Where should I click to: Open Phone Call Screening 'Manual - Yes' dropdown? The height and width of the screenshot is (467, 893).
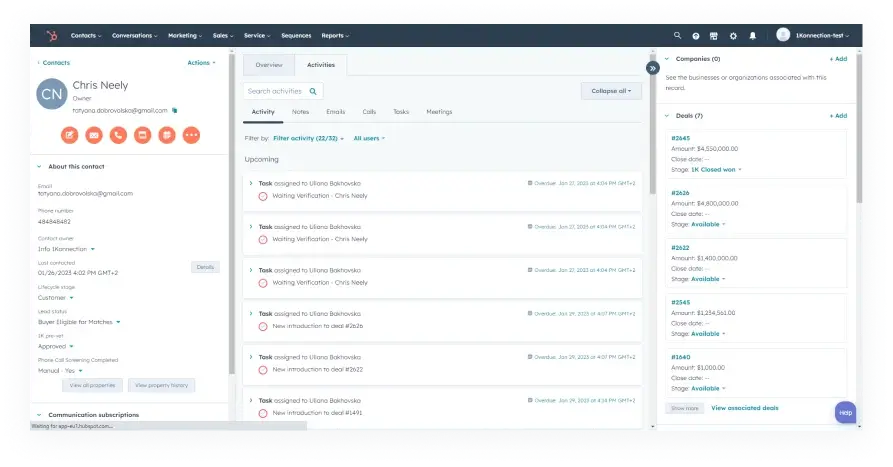click(x=60, y=371)
